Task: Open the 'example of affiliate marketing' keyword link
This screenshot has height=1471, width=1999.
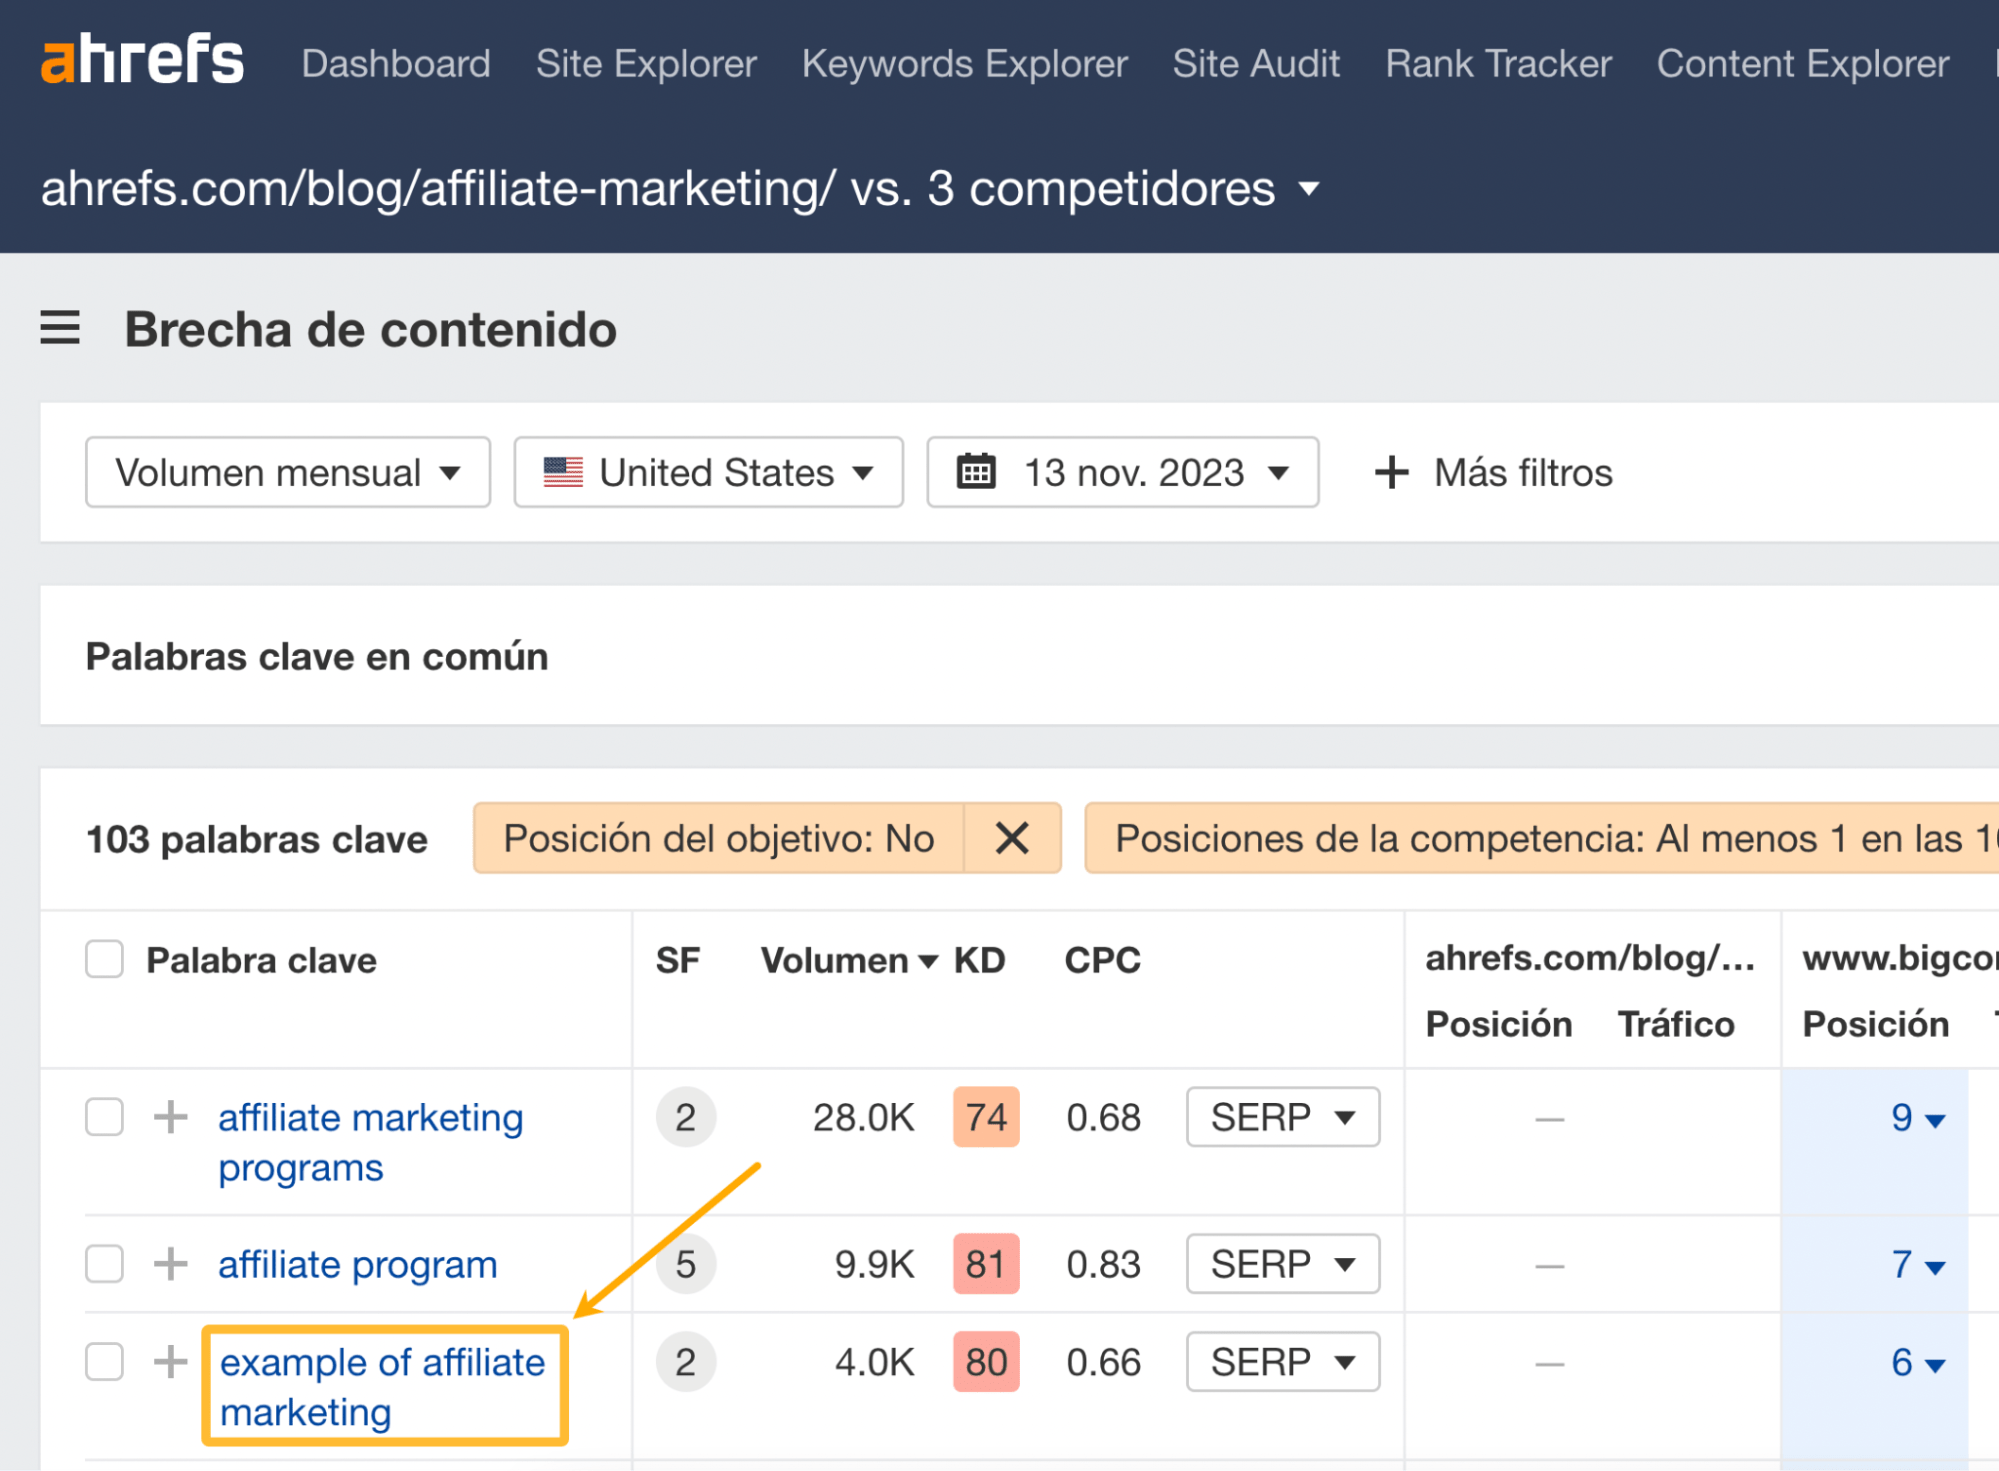Action: (382, 1386)
